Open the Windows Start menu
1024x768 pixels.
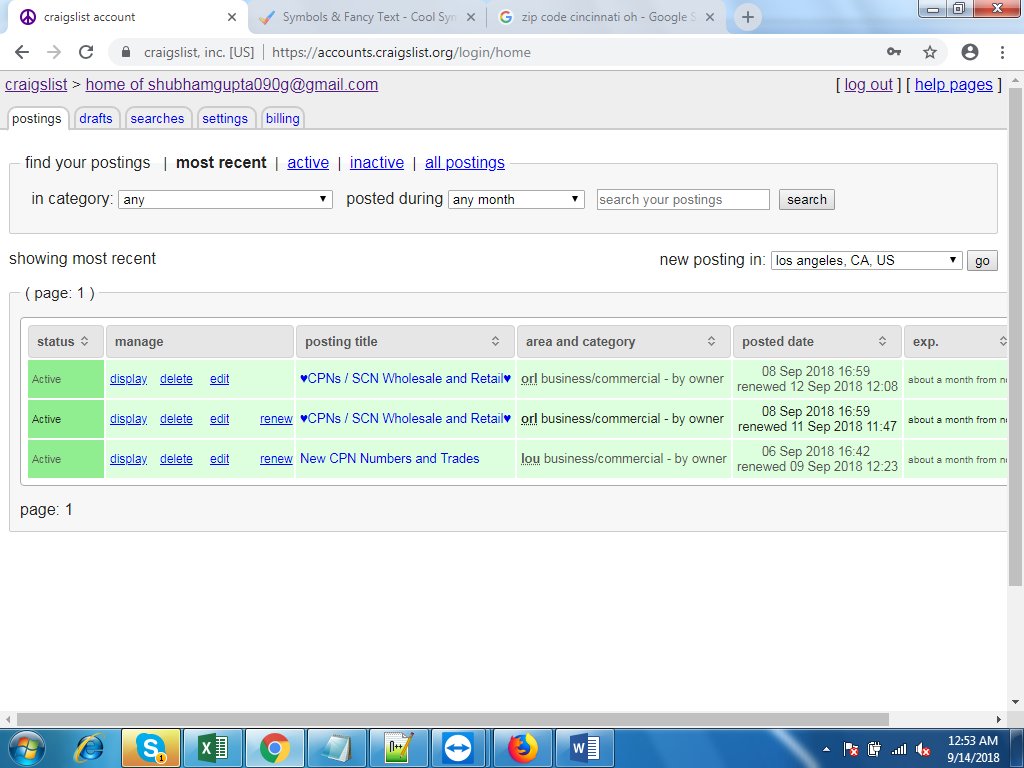[x=27, y=748]
